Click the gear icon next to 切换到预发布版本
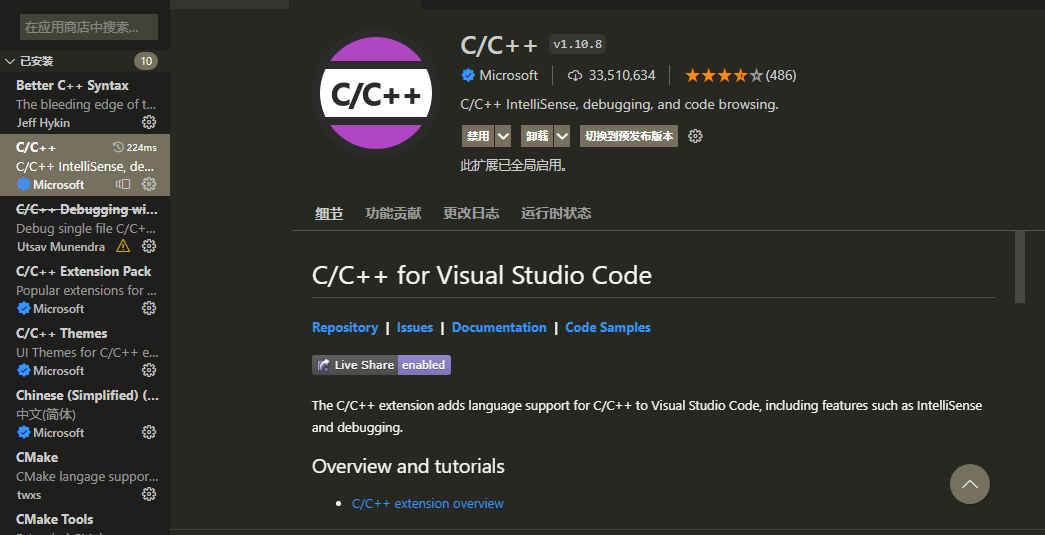This screenshot has width=1045, height=535. [x=695, y=136]
